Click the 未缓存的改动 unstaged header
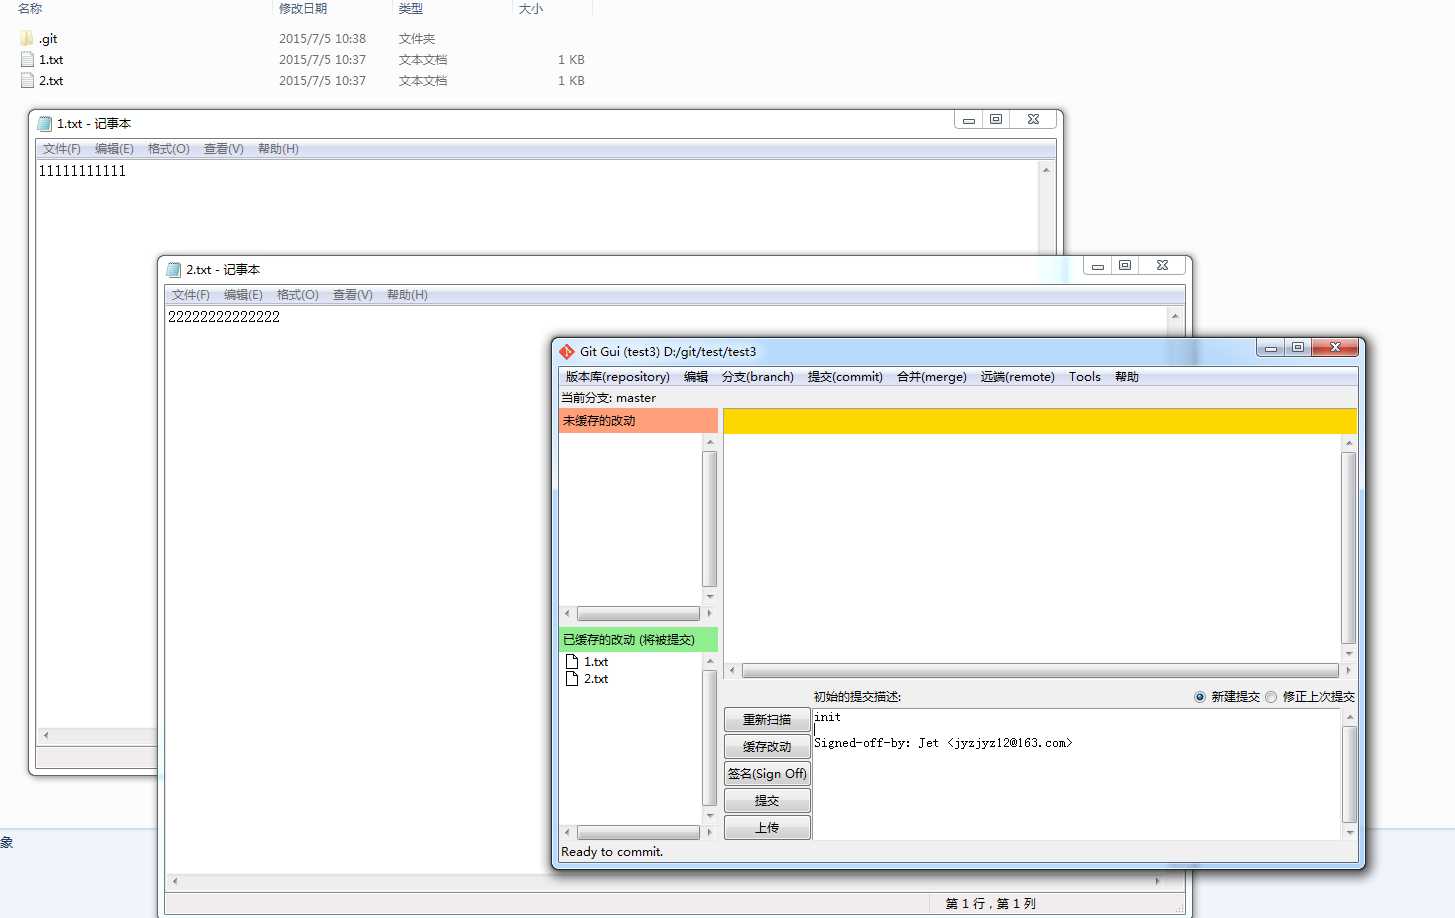The width and height of the screenshot is (1455, 918). tap(638, 421)
